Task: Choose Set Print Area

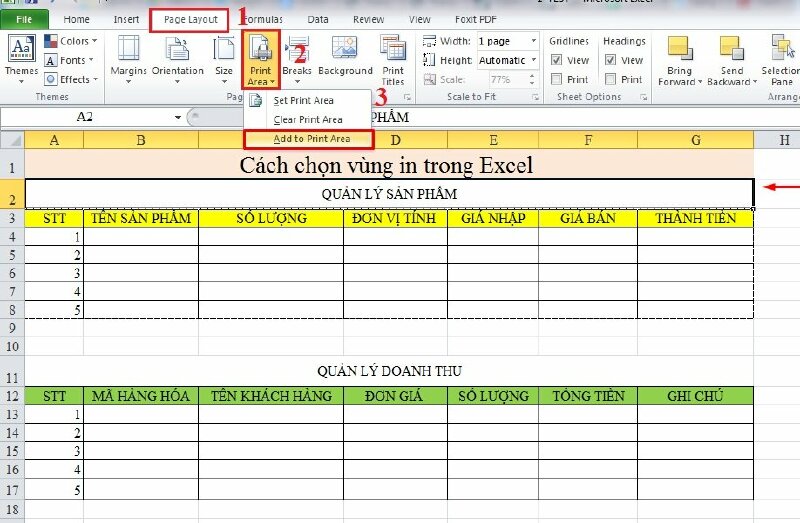Action: point(308,101)
